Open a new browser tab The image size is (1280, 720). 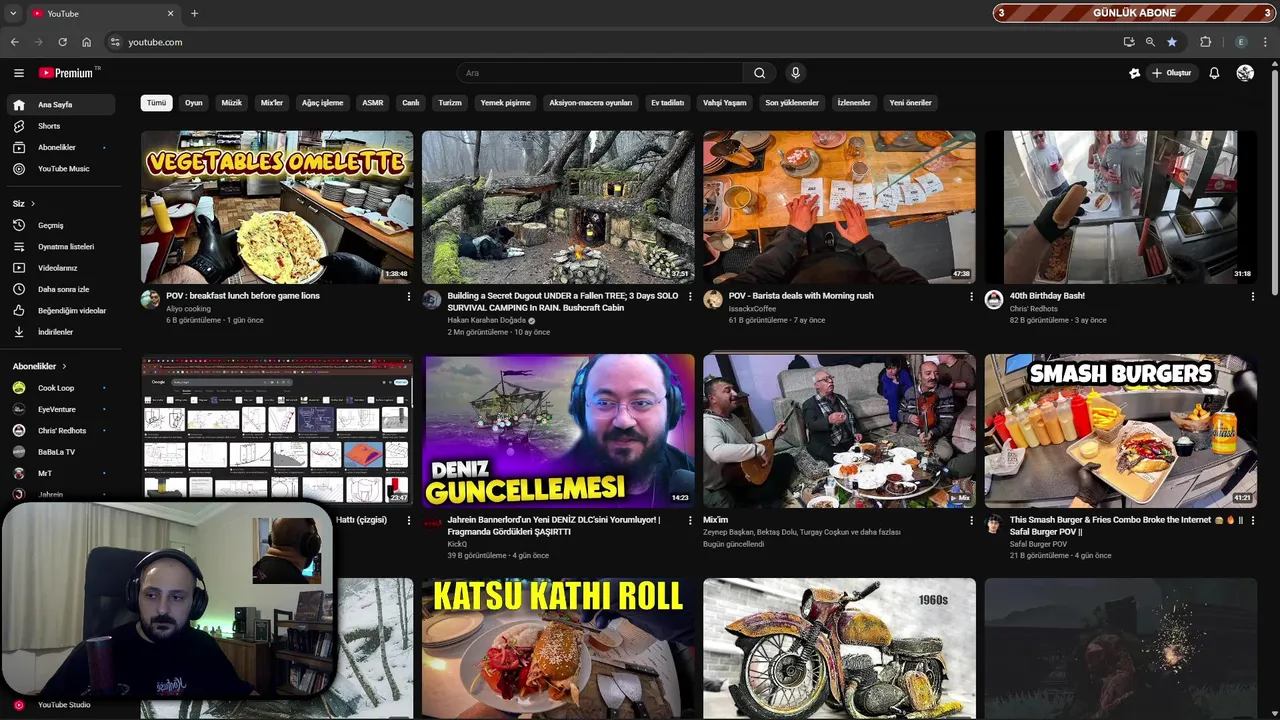click(x=194, y=13)
